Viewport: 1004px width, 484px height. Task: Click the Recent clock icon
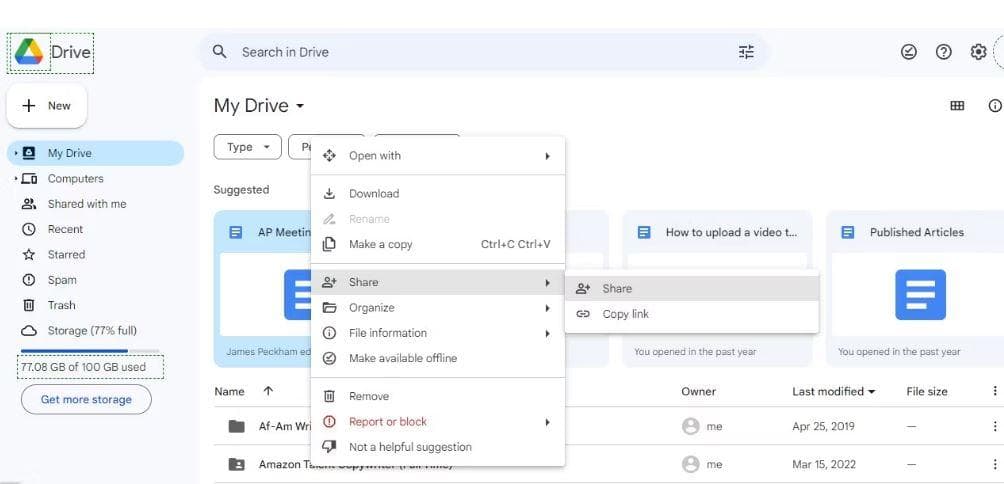(29, 229)
